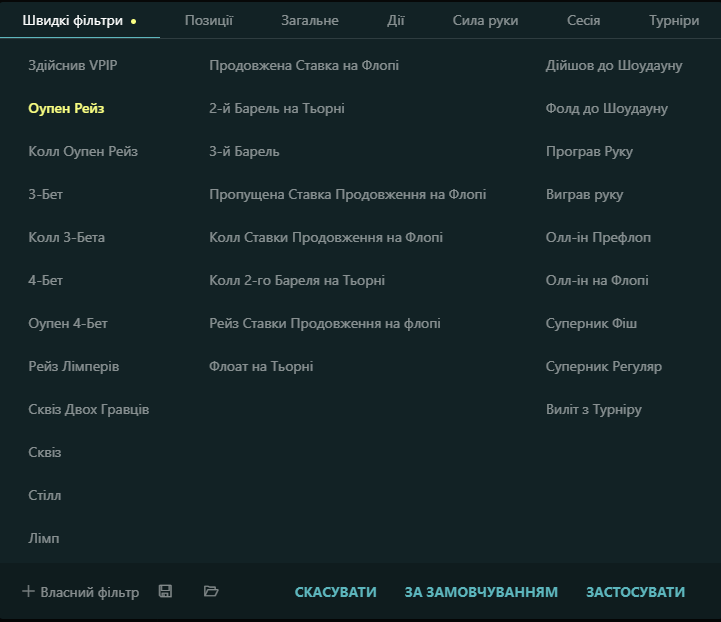
Task: Toggle the 4-Бет filter
Action: point(46,280)
